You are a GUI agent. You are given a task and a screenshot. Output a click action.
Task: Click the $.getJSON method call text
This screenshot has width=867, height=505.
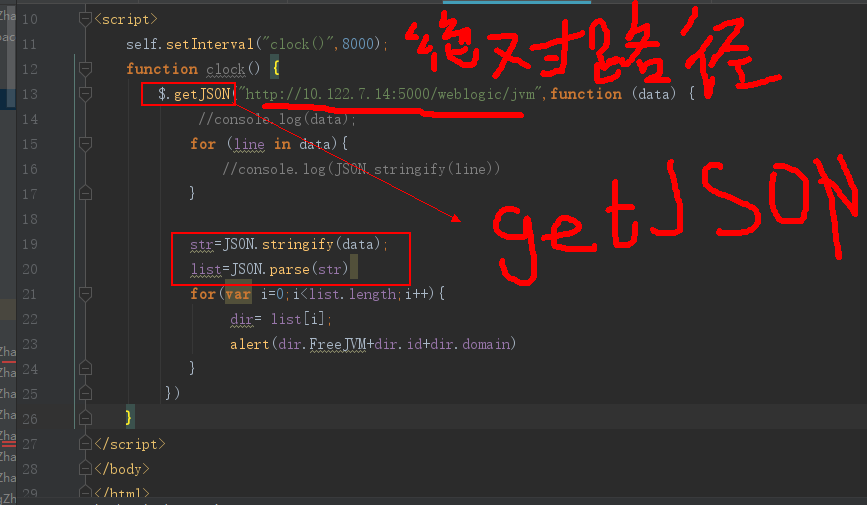(x=194, y=95)
